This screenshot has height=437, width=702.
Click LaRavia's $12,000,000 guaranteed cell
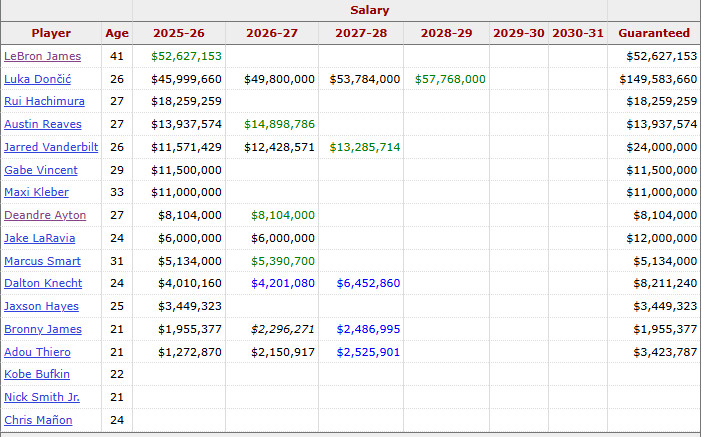(x=662, y=238)
